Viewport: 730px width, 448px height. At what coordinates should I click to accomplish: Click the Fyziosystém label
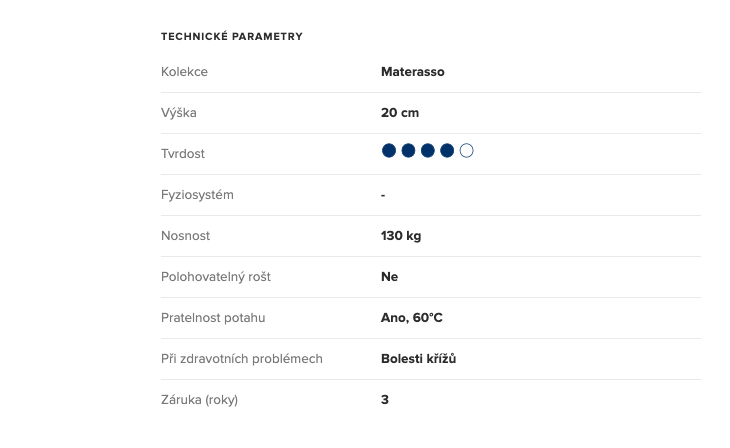tap(197, 195)
